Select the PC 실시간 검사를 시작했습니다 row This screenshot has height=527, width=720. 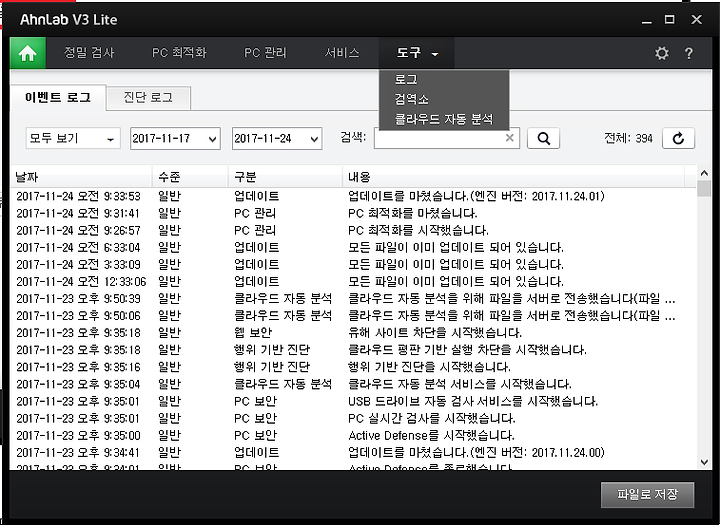[x=353, y=418]
